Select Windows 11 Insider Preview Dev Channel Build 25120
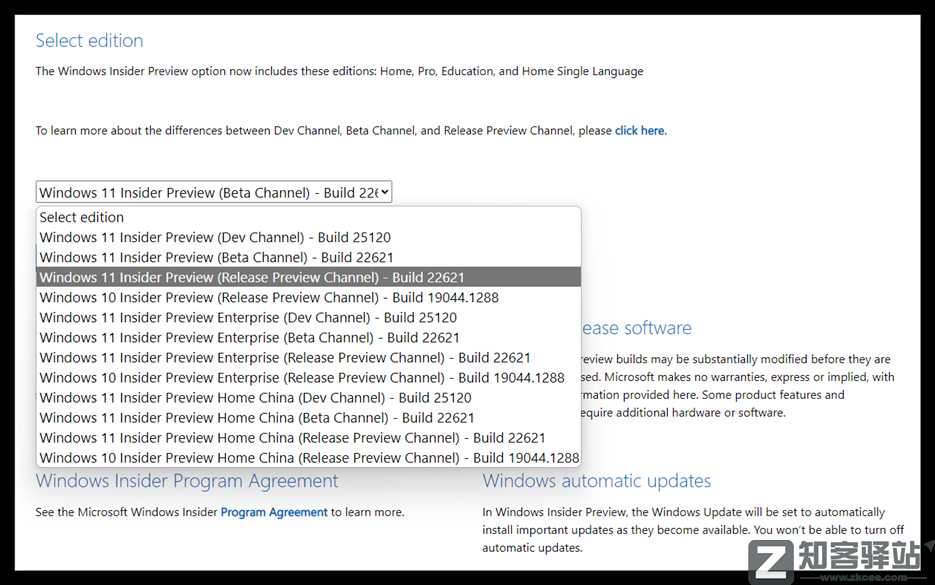935x585 pixels. pos(215,237)
